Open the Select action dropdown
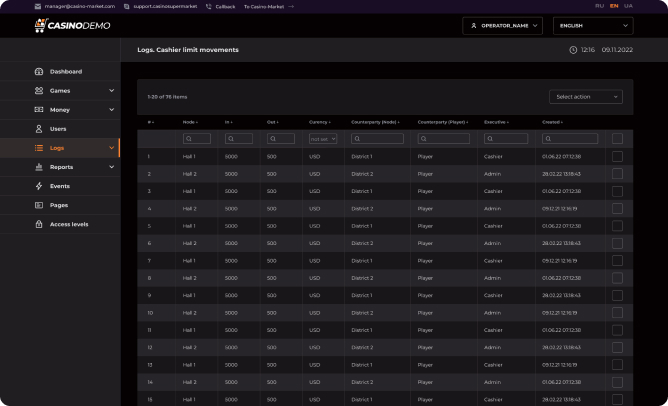The width and height of the screenshot is (668, 406). pyautogui.click(x=585, y=97)
